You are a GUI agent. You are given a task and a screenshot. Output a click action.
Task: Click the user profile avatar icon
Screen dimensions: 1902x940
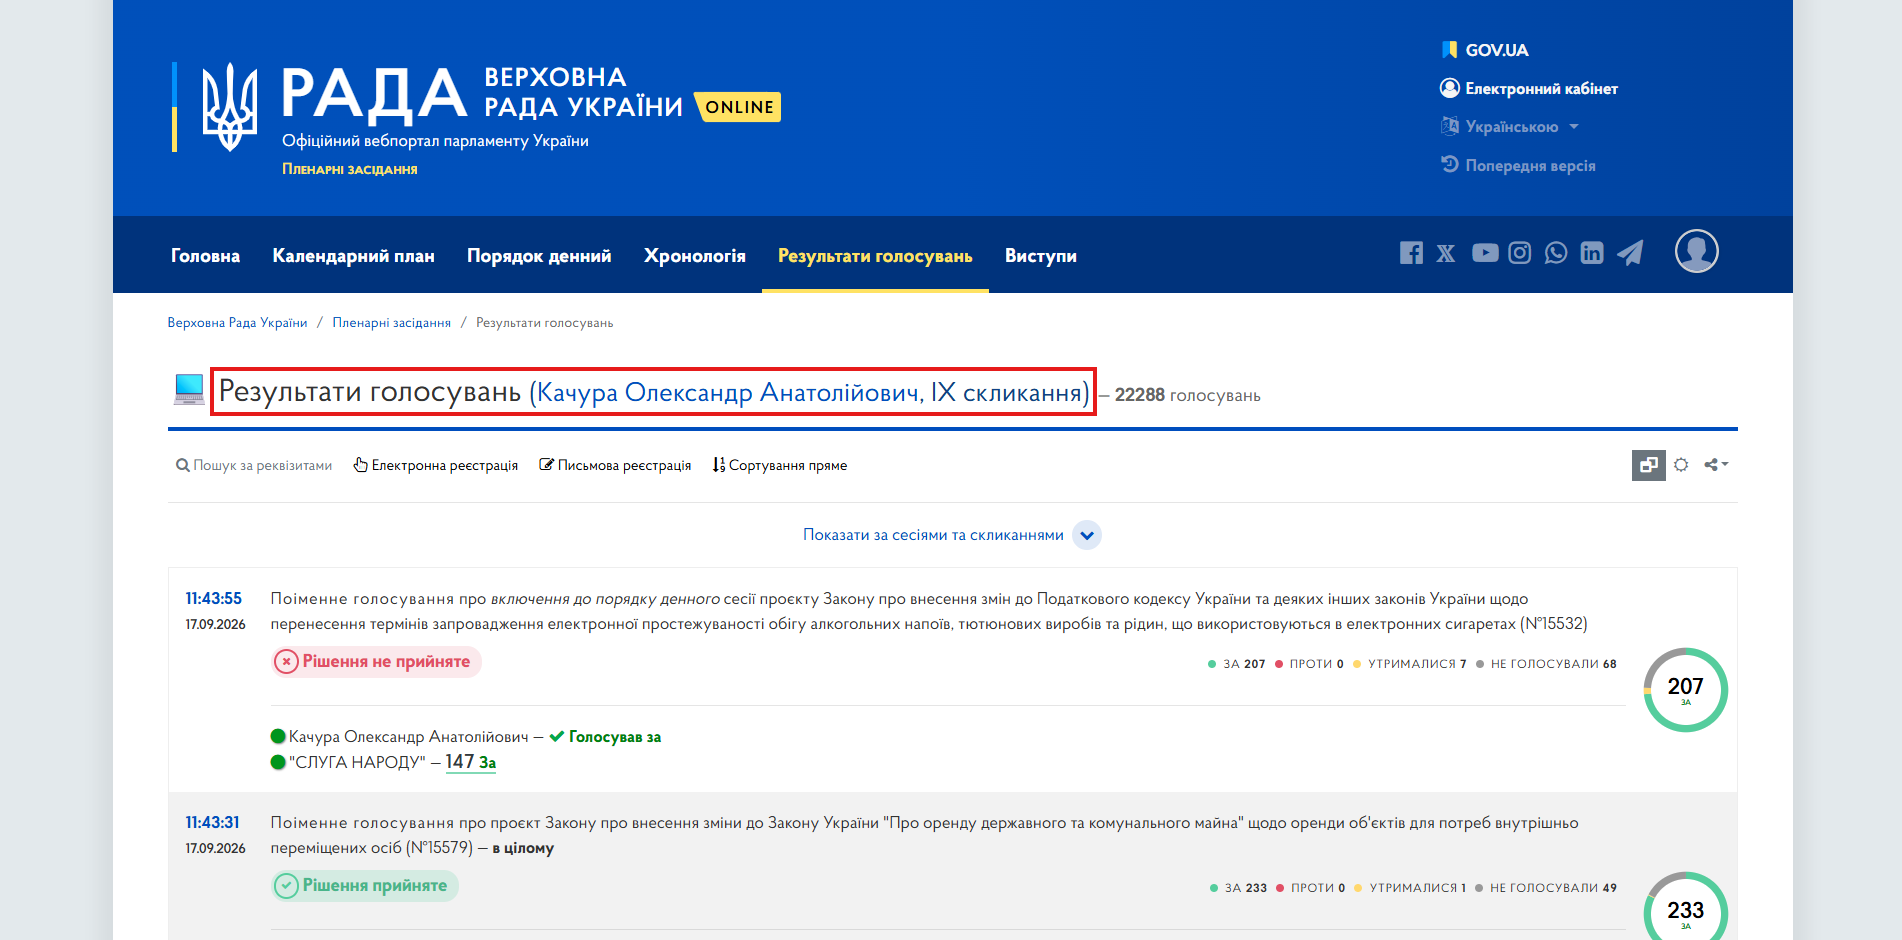coord(1697,251)
